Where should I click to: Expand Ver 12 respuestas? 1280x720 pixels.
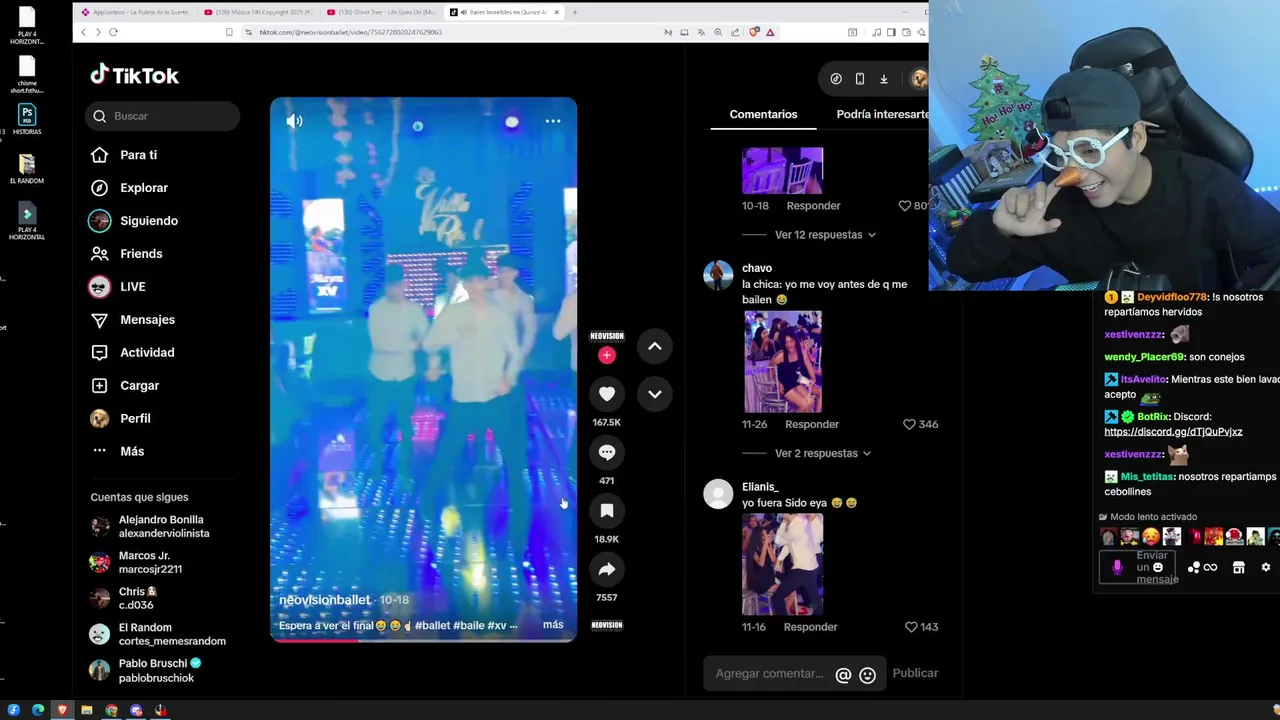coord(825,235)
